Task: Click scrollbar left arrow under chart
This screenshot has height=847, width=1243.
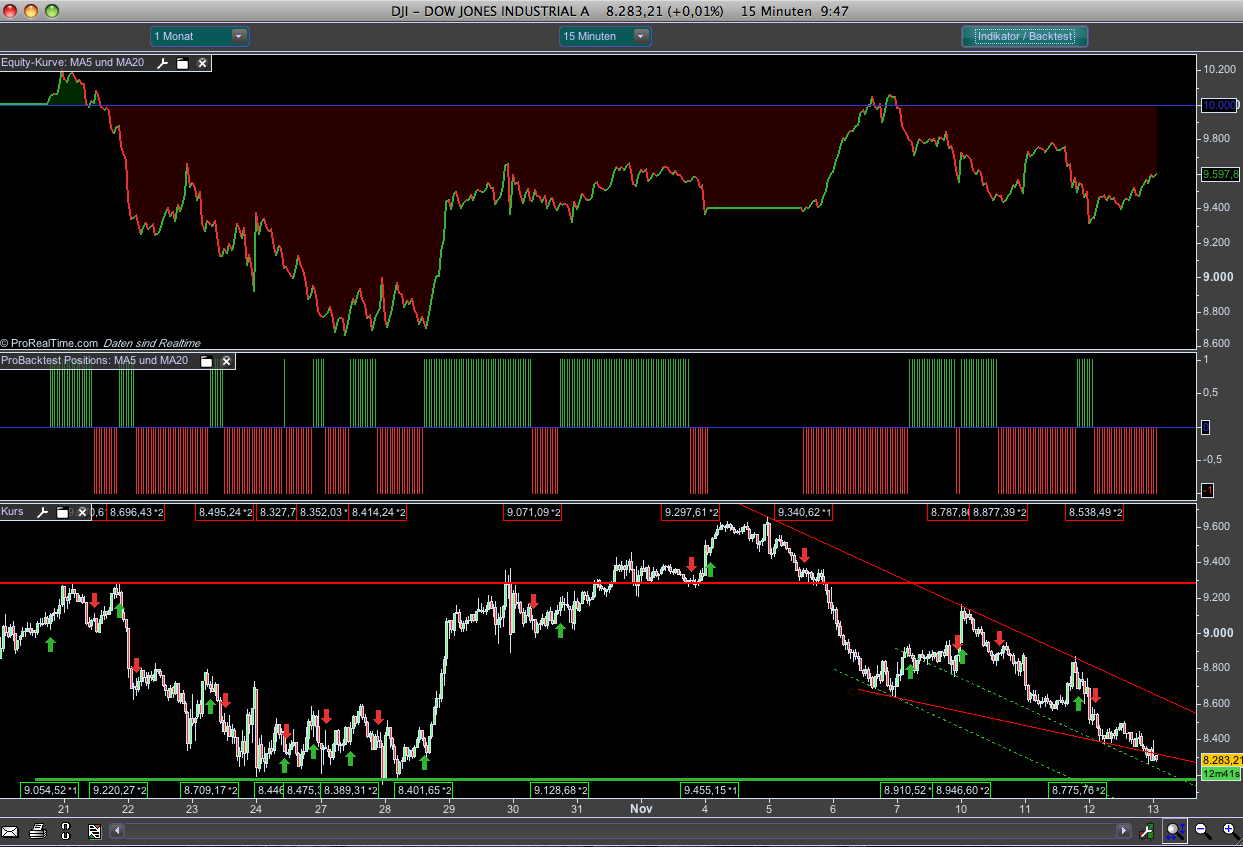Action: pos(116,830)
